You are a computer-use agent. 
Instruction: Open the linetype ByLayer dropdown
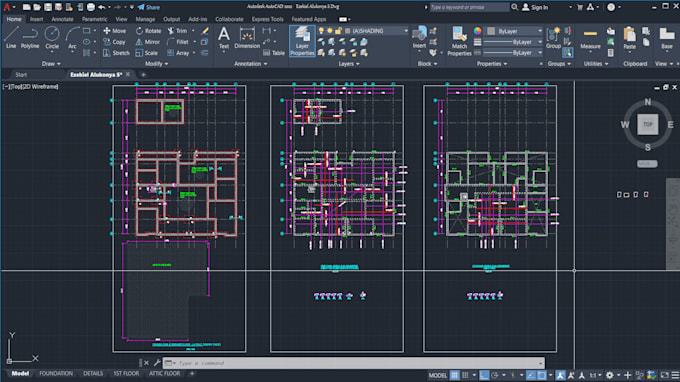(x=513, y=53)
